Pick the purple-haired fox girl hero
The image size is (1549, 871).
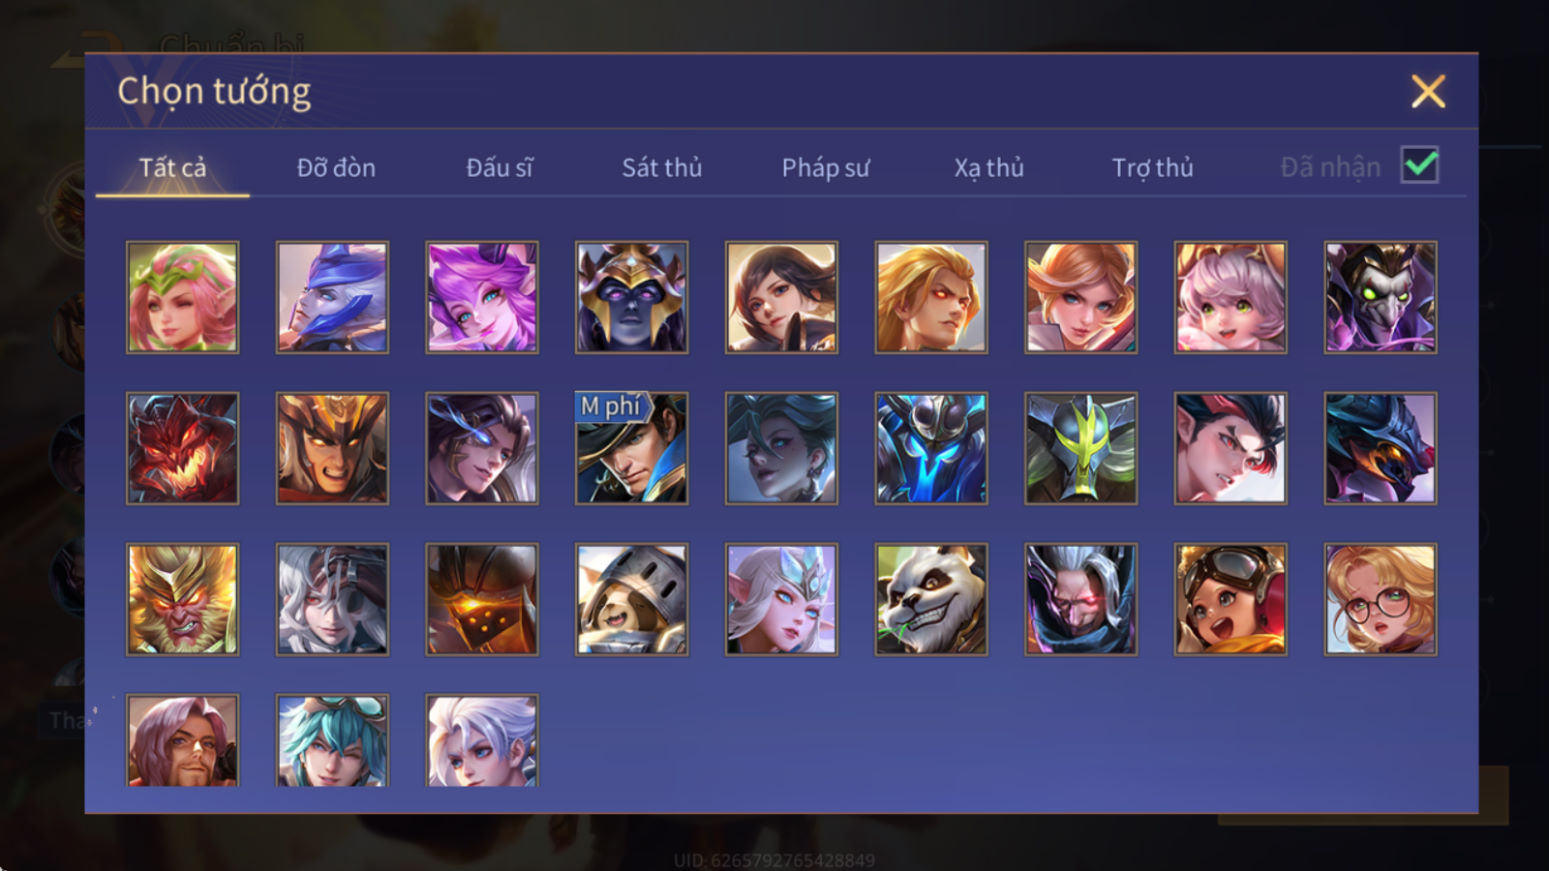(482, 297)
